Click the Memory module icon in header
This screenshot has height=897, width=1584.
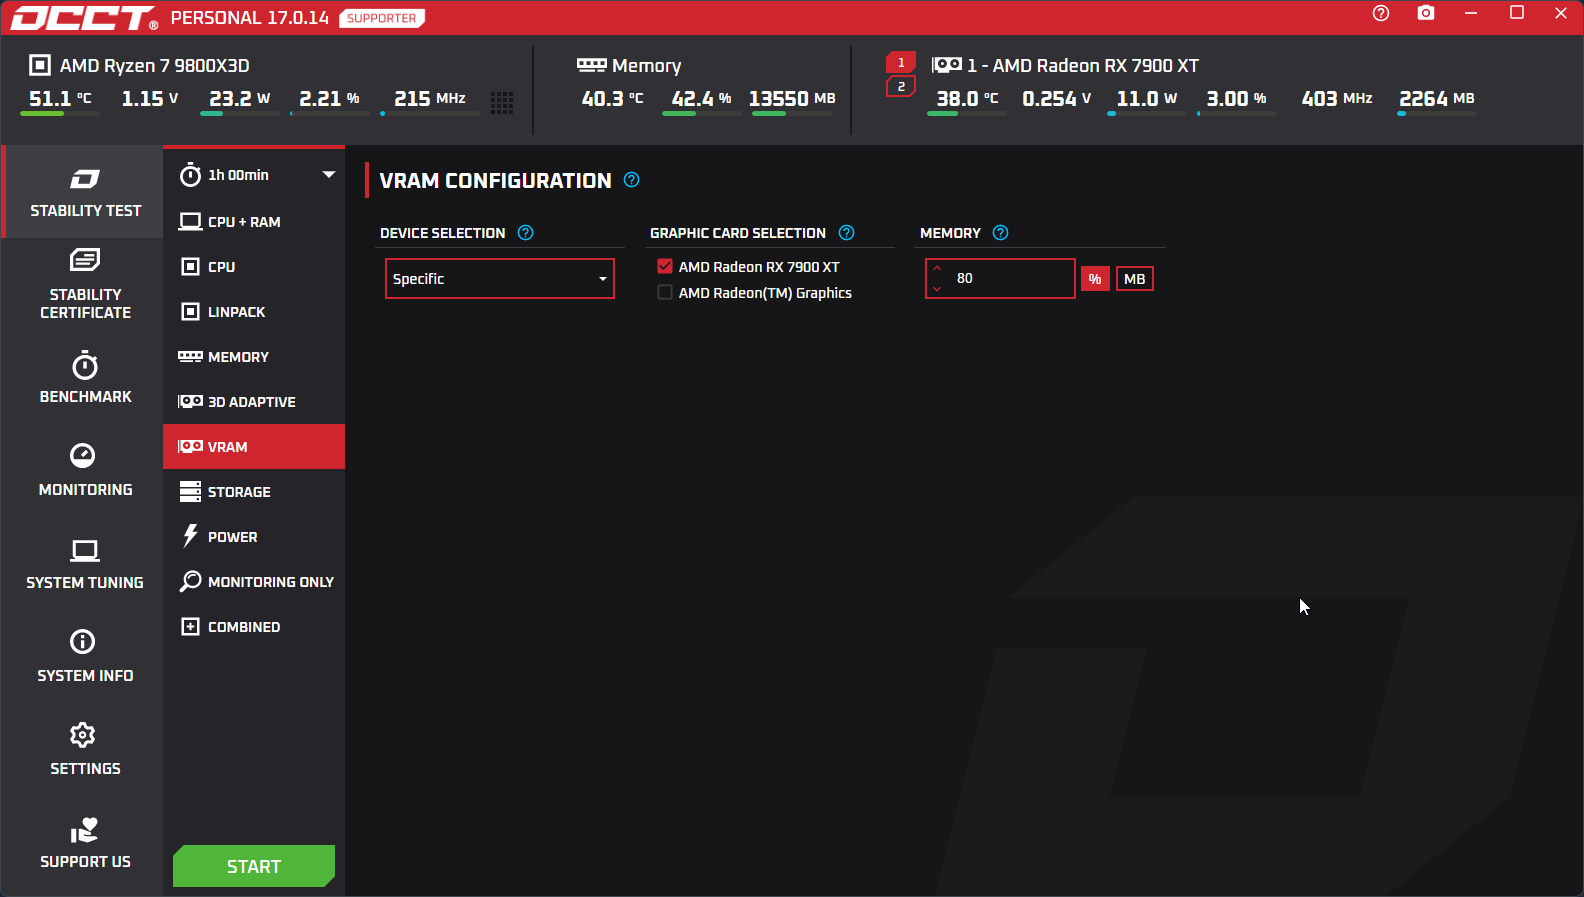[592, 65]
